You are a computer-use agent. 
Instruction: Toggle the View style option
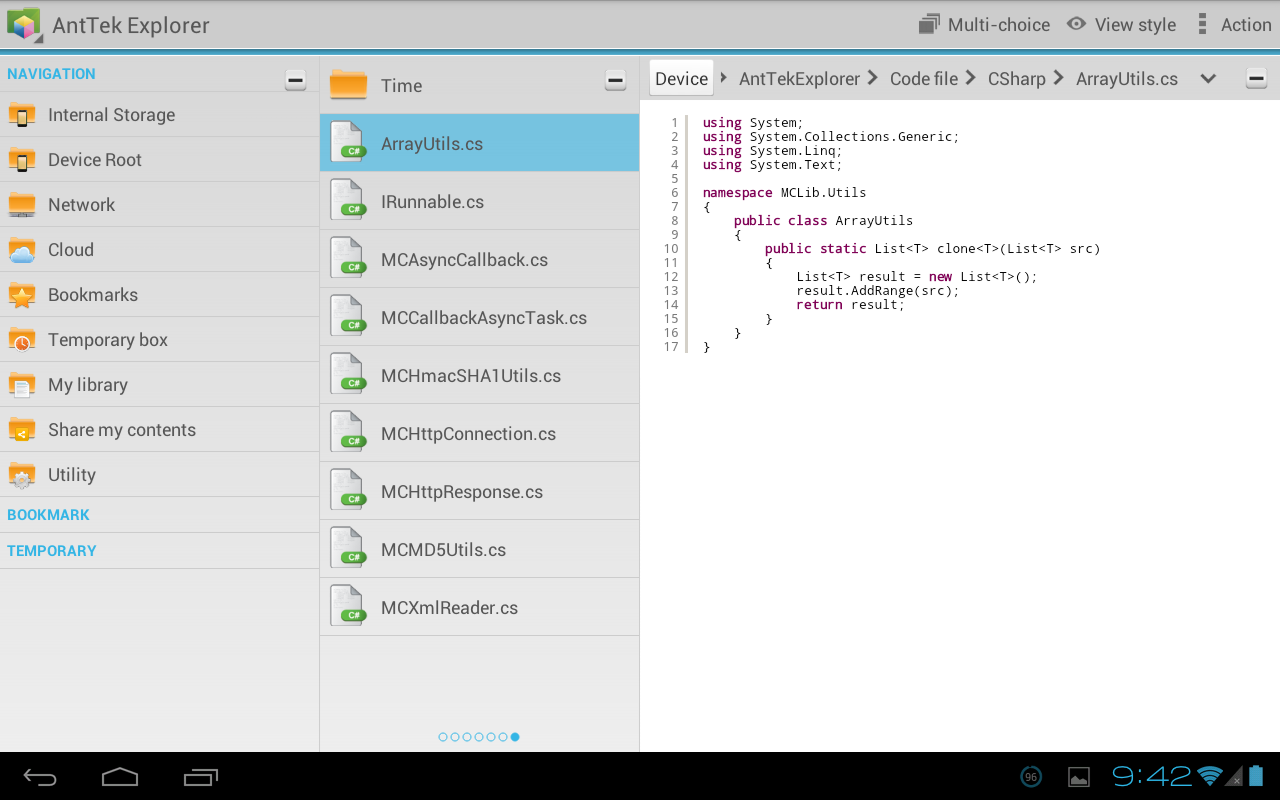[x=1121, y=24]
